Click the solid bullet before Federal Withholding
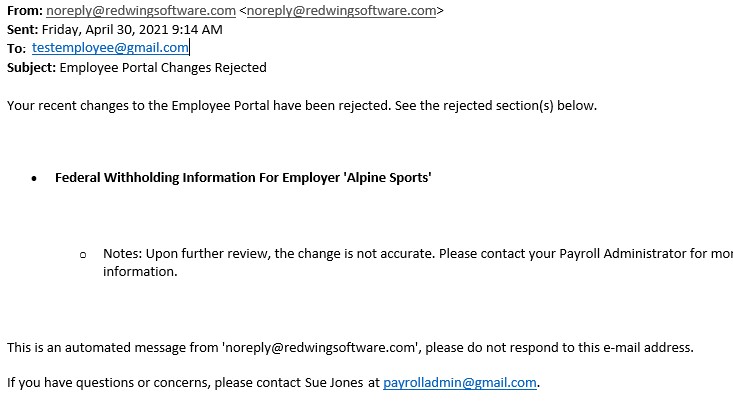 [34, 178]
